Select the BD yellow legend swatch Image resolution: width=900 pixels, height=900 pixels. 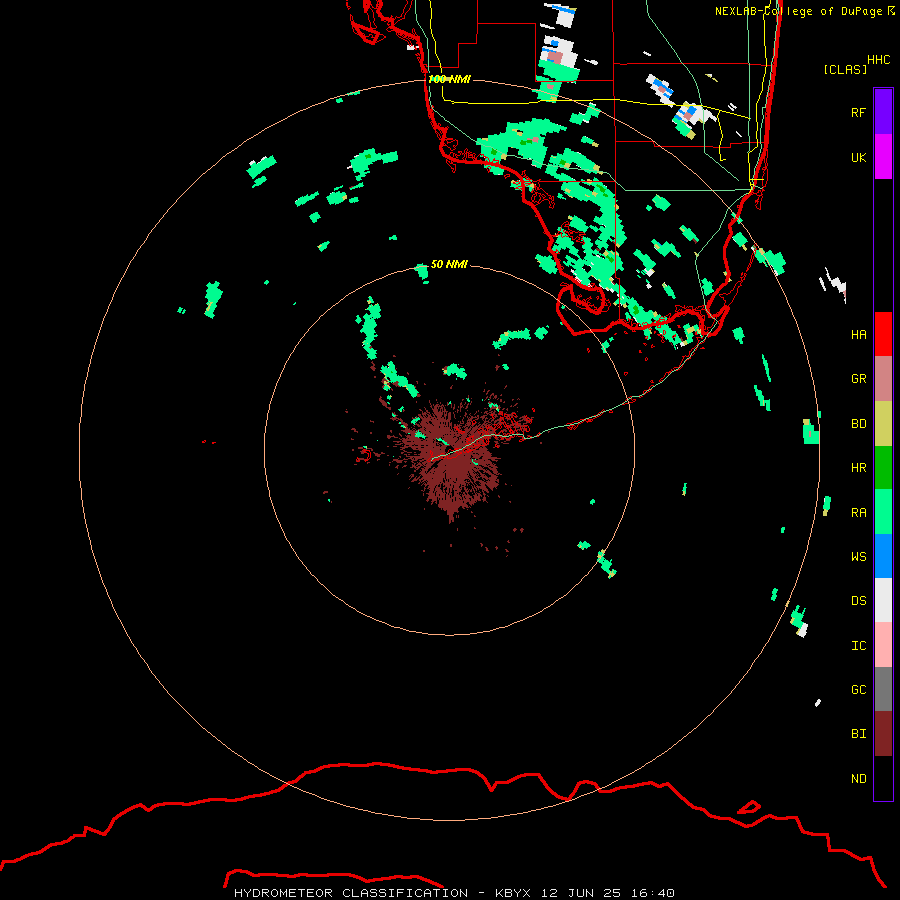[x=883, y=424]
